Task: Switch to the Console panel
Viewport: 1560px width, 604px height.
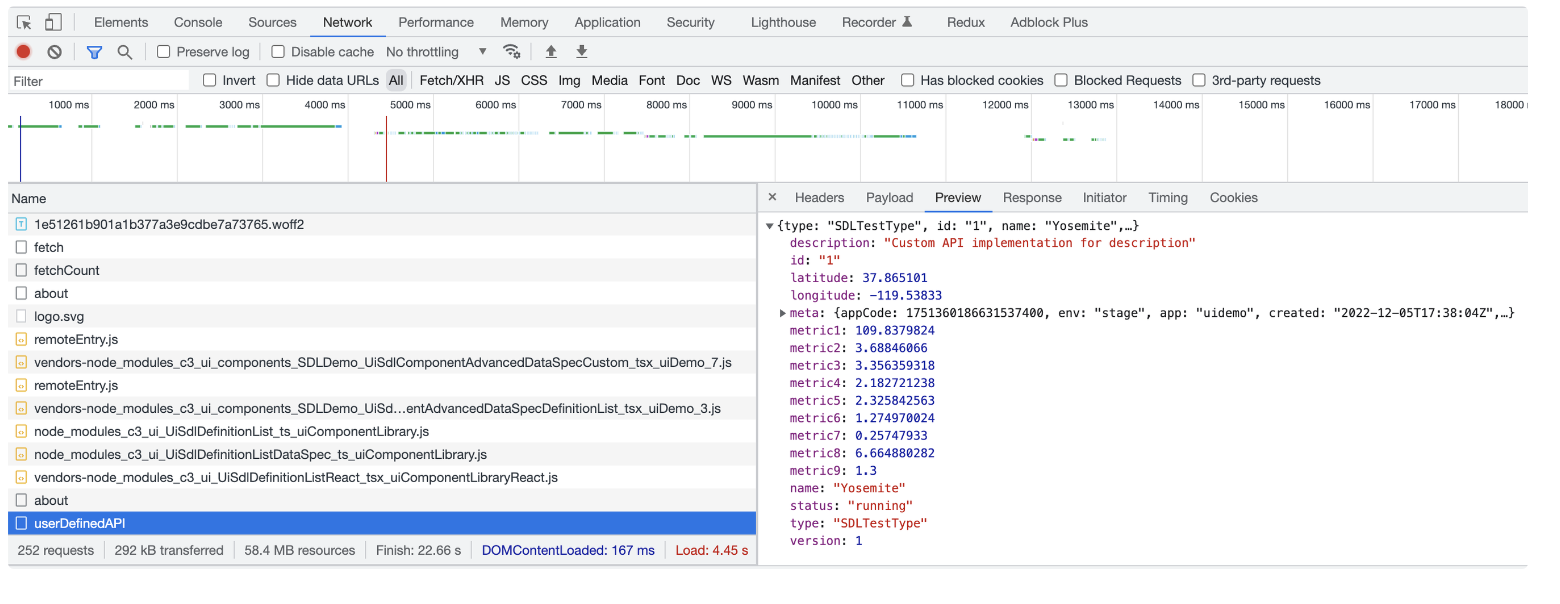Action: pos(197,21)
